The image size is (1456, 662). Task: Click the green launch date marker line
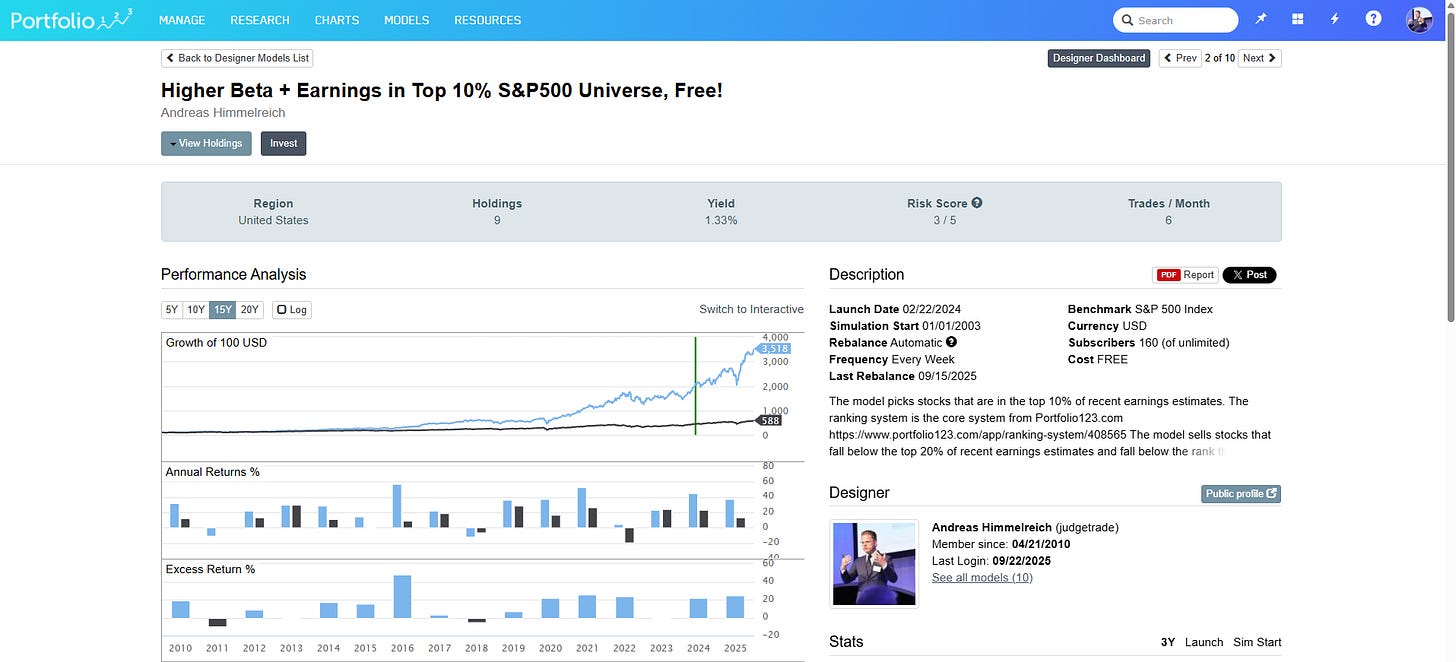(695, 386)
